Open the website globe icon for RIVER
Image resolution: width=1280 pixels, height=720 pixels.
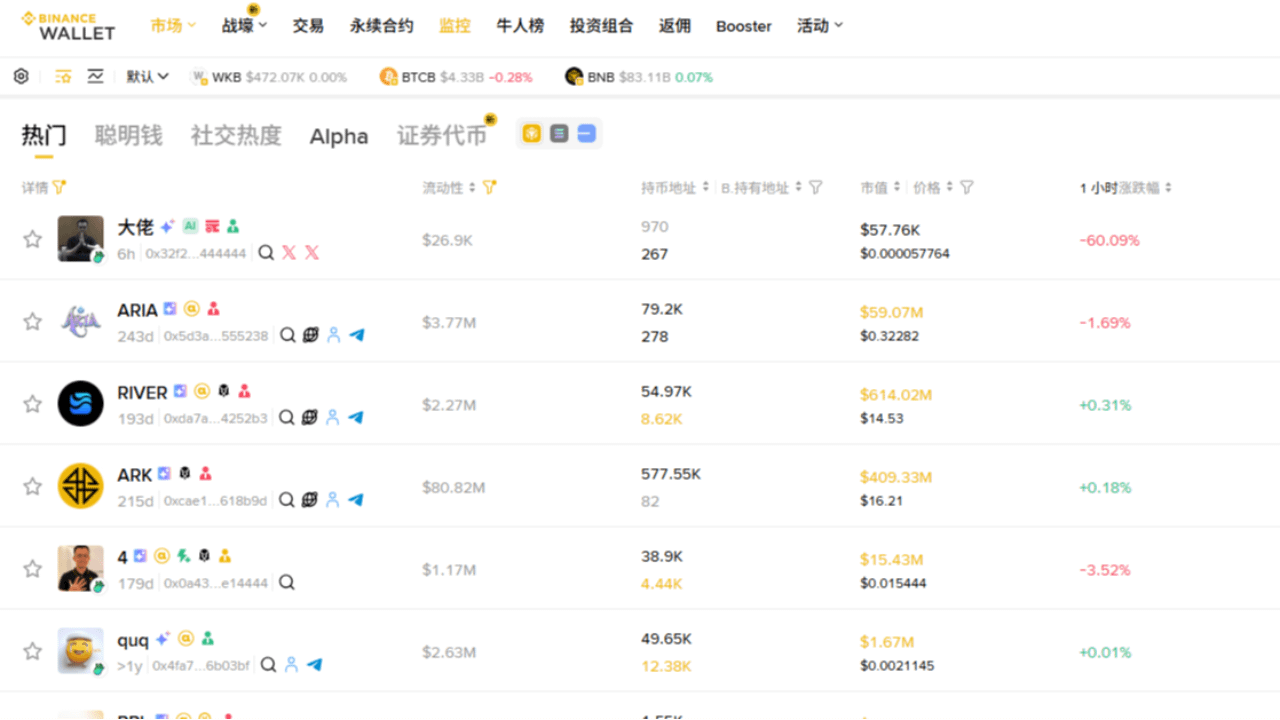(310, 417)
